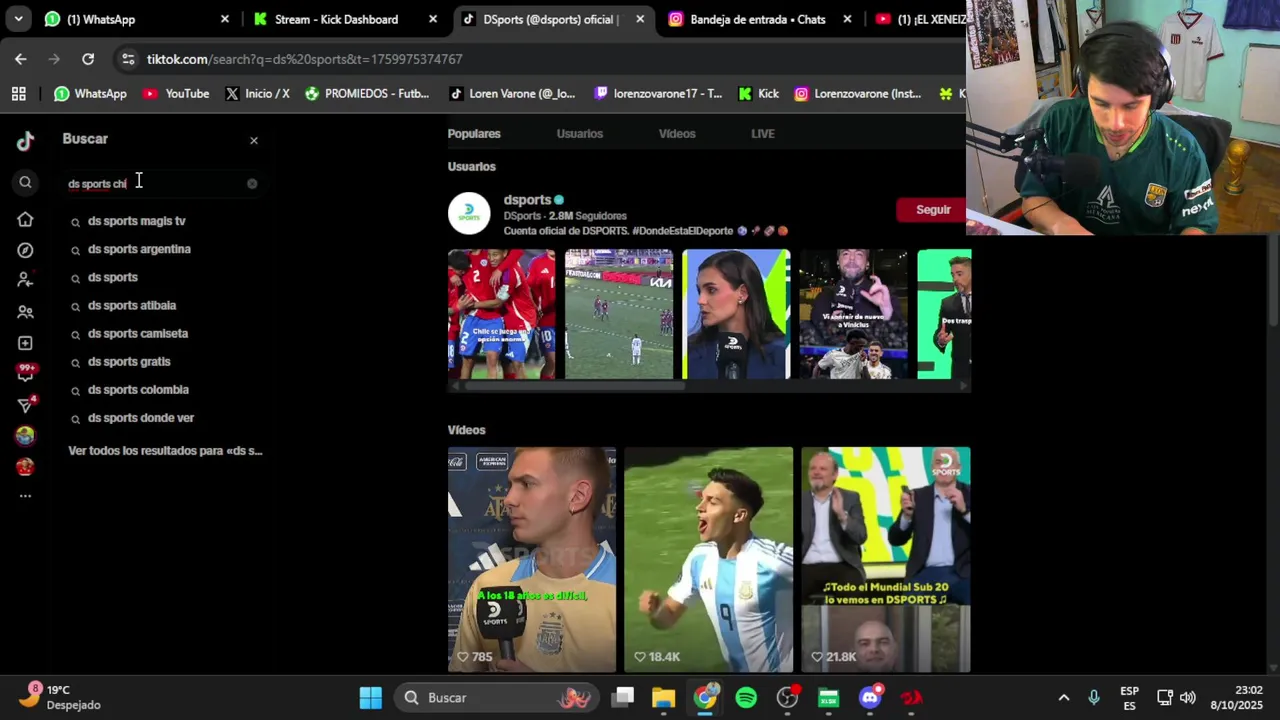Reload the current page
Image resolution: width=1280 pixels, height=720 pixels.
pyautogui.click(x=88, y=59)
